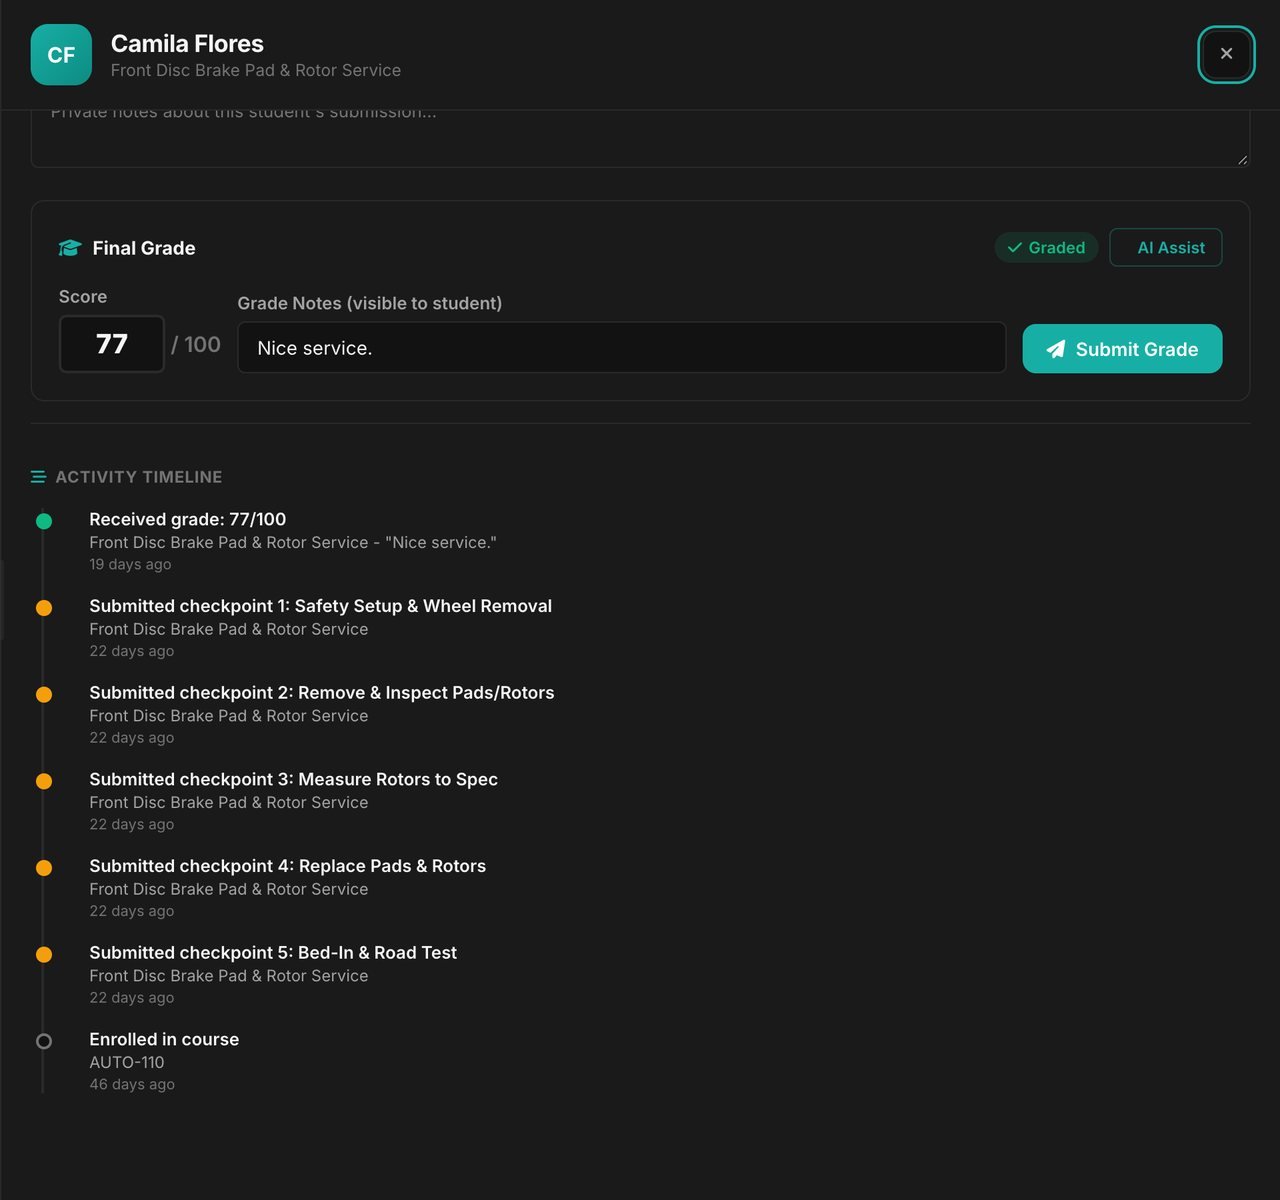This screenshot has width=1280, height=1200.
Task: Click the Graded status badge
Action: 1046,248
